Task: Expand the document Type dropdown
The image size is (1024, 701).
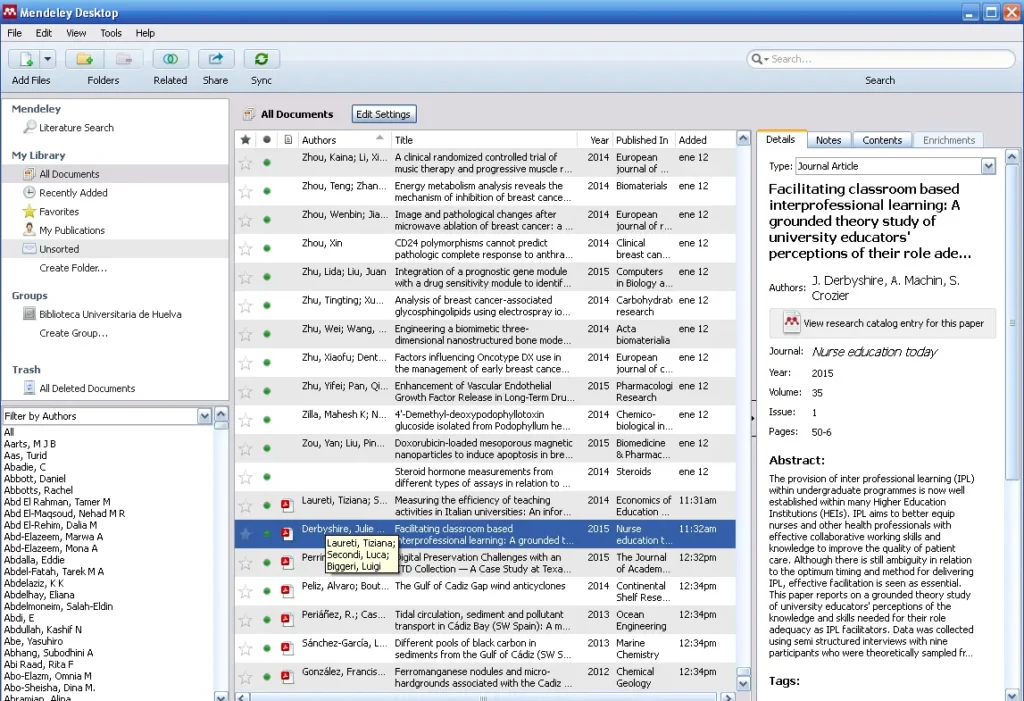Action: pyautogui.click(x=988, y=167)
